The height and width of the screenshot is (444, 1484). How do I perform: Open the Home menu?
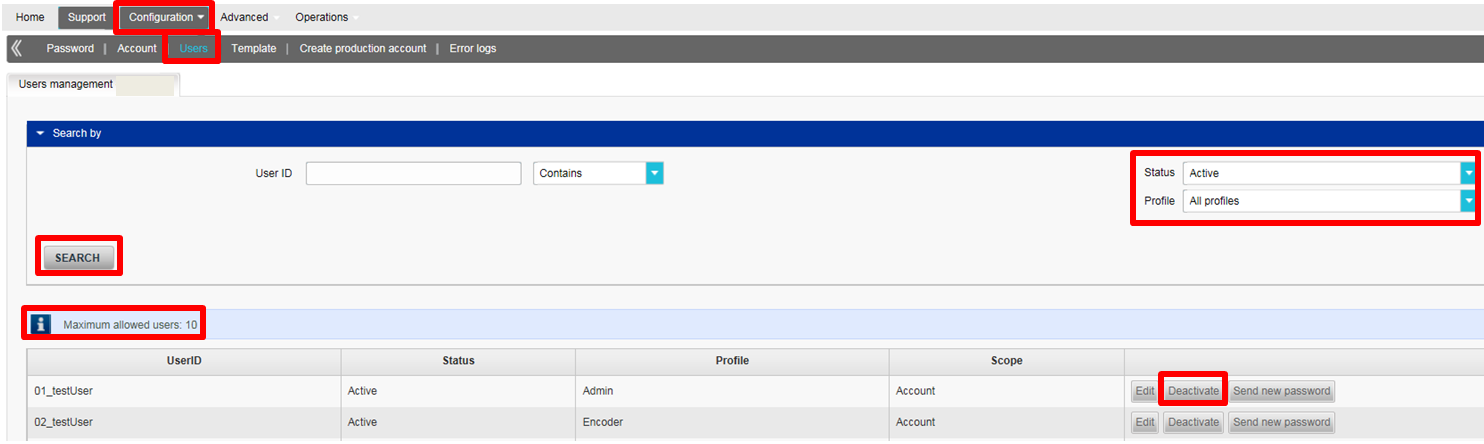coord(30,17)
